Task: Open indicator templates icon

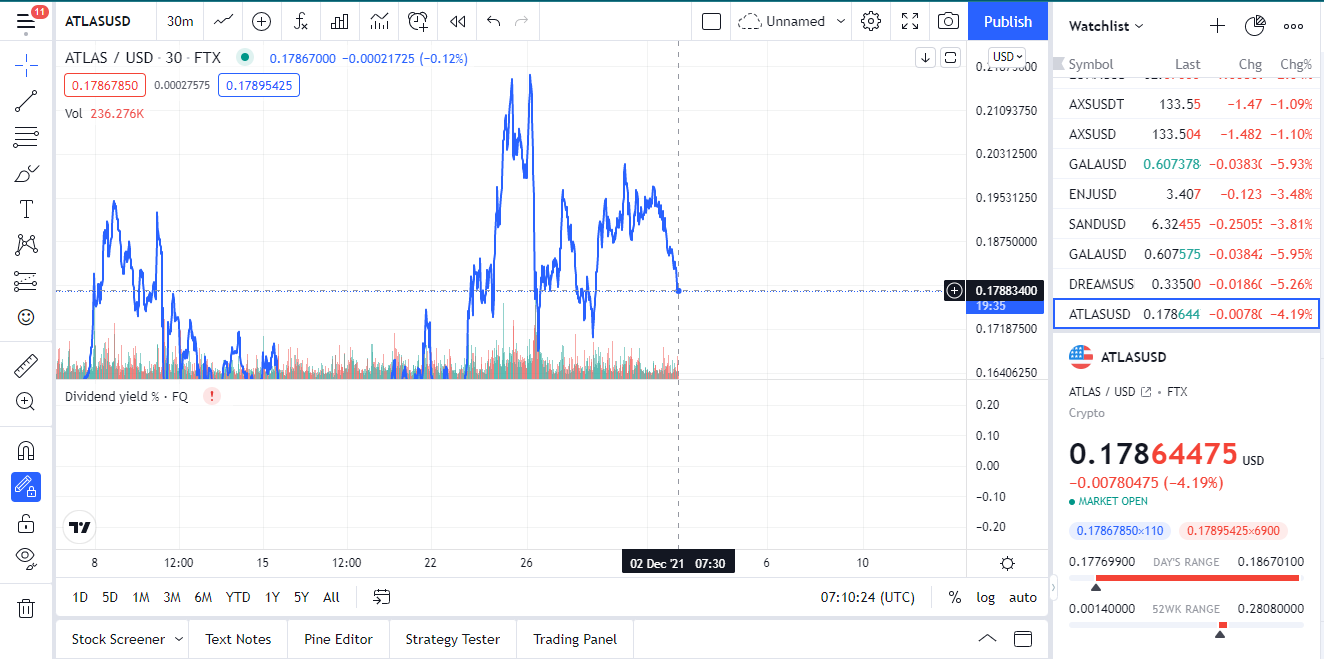Action: 379,21
